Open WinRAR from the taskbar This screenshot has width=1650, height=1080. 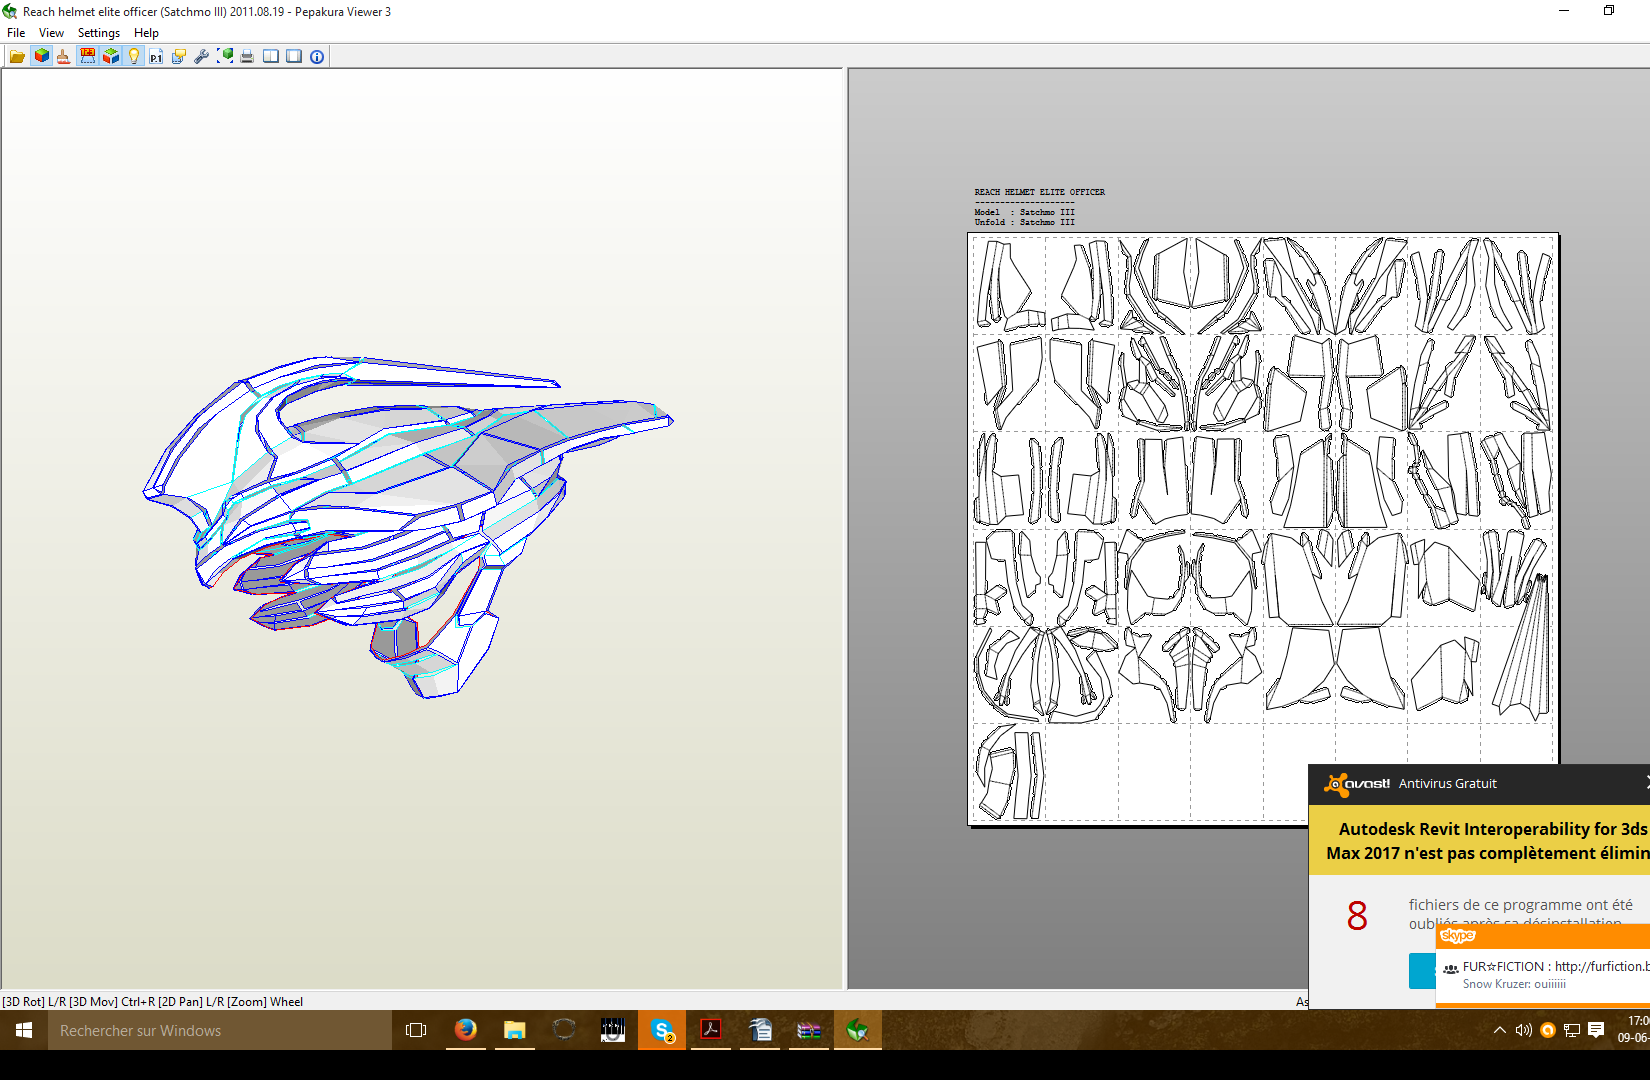(x=809, y=1030)
